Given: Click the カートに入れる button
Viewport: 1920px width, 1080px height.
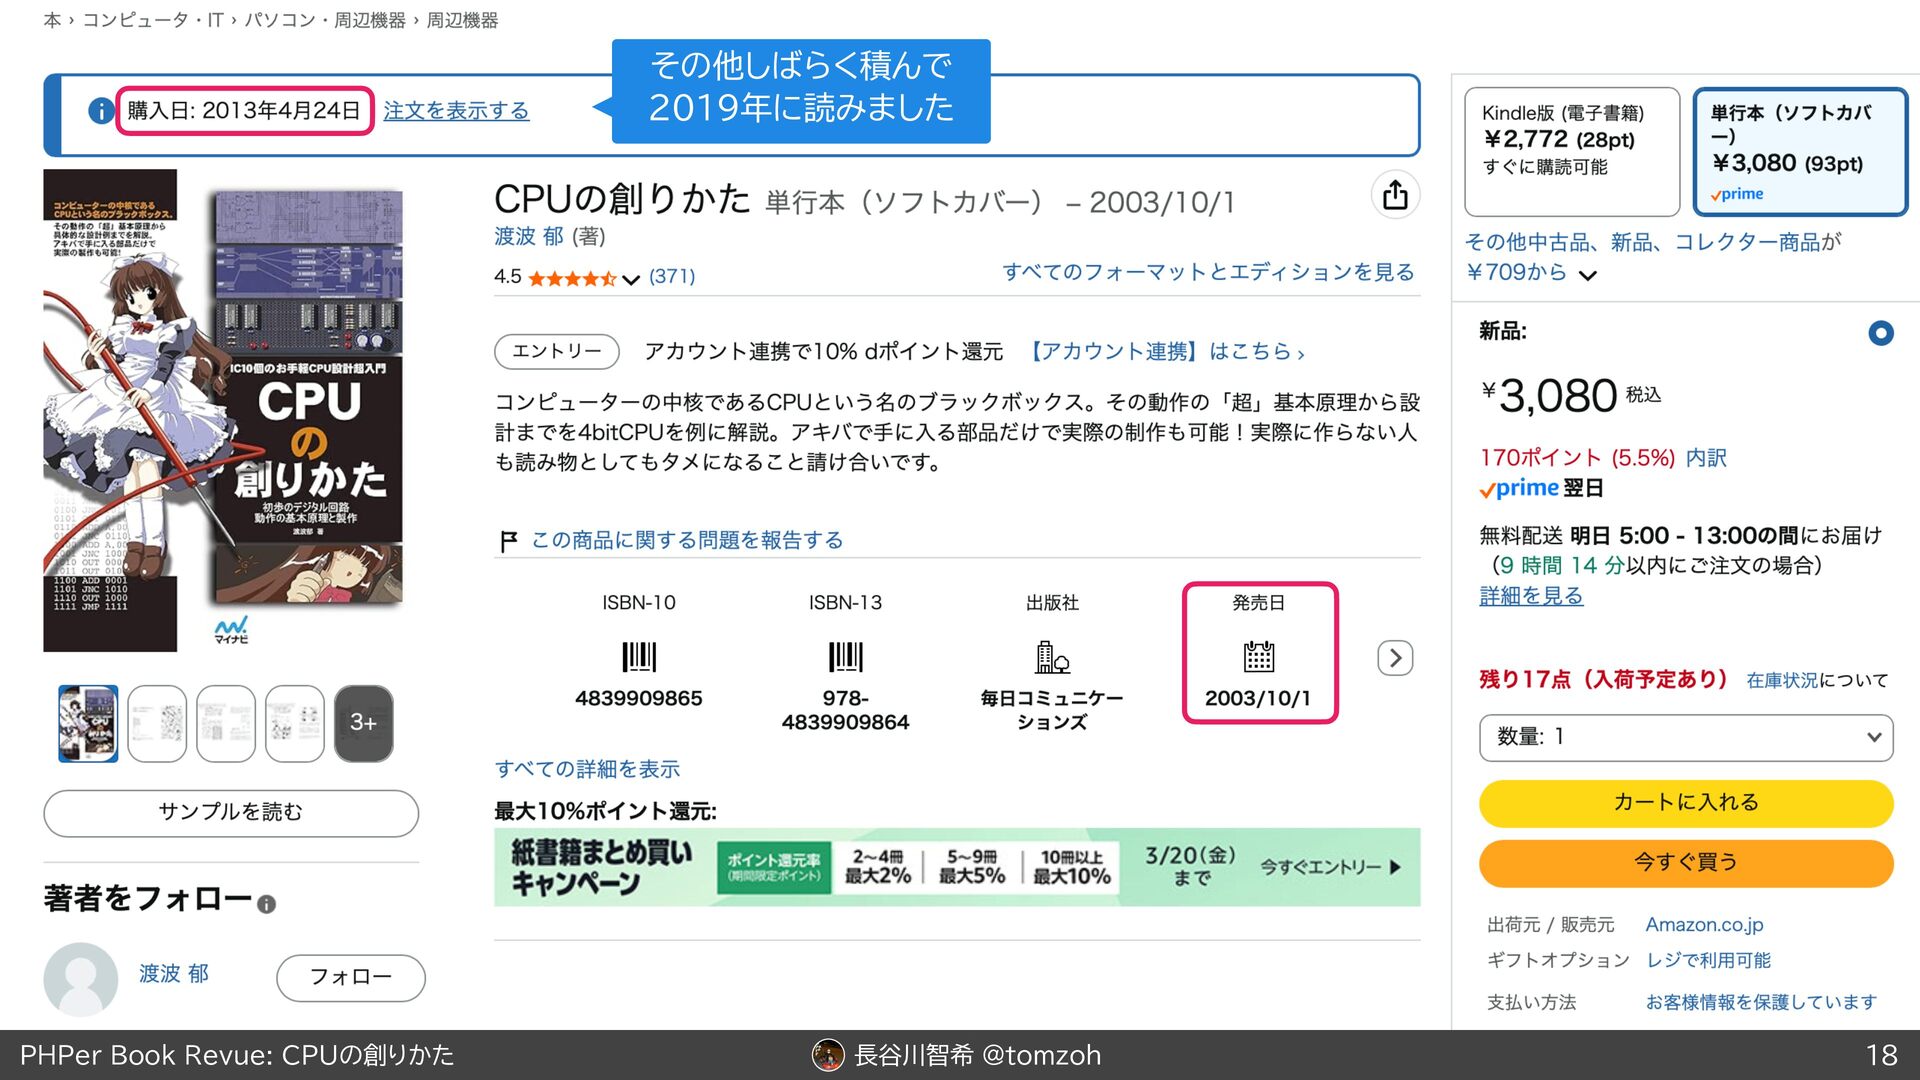Looking at the screenshot, I should [1685, 802].
